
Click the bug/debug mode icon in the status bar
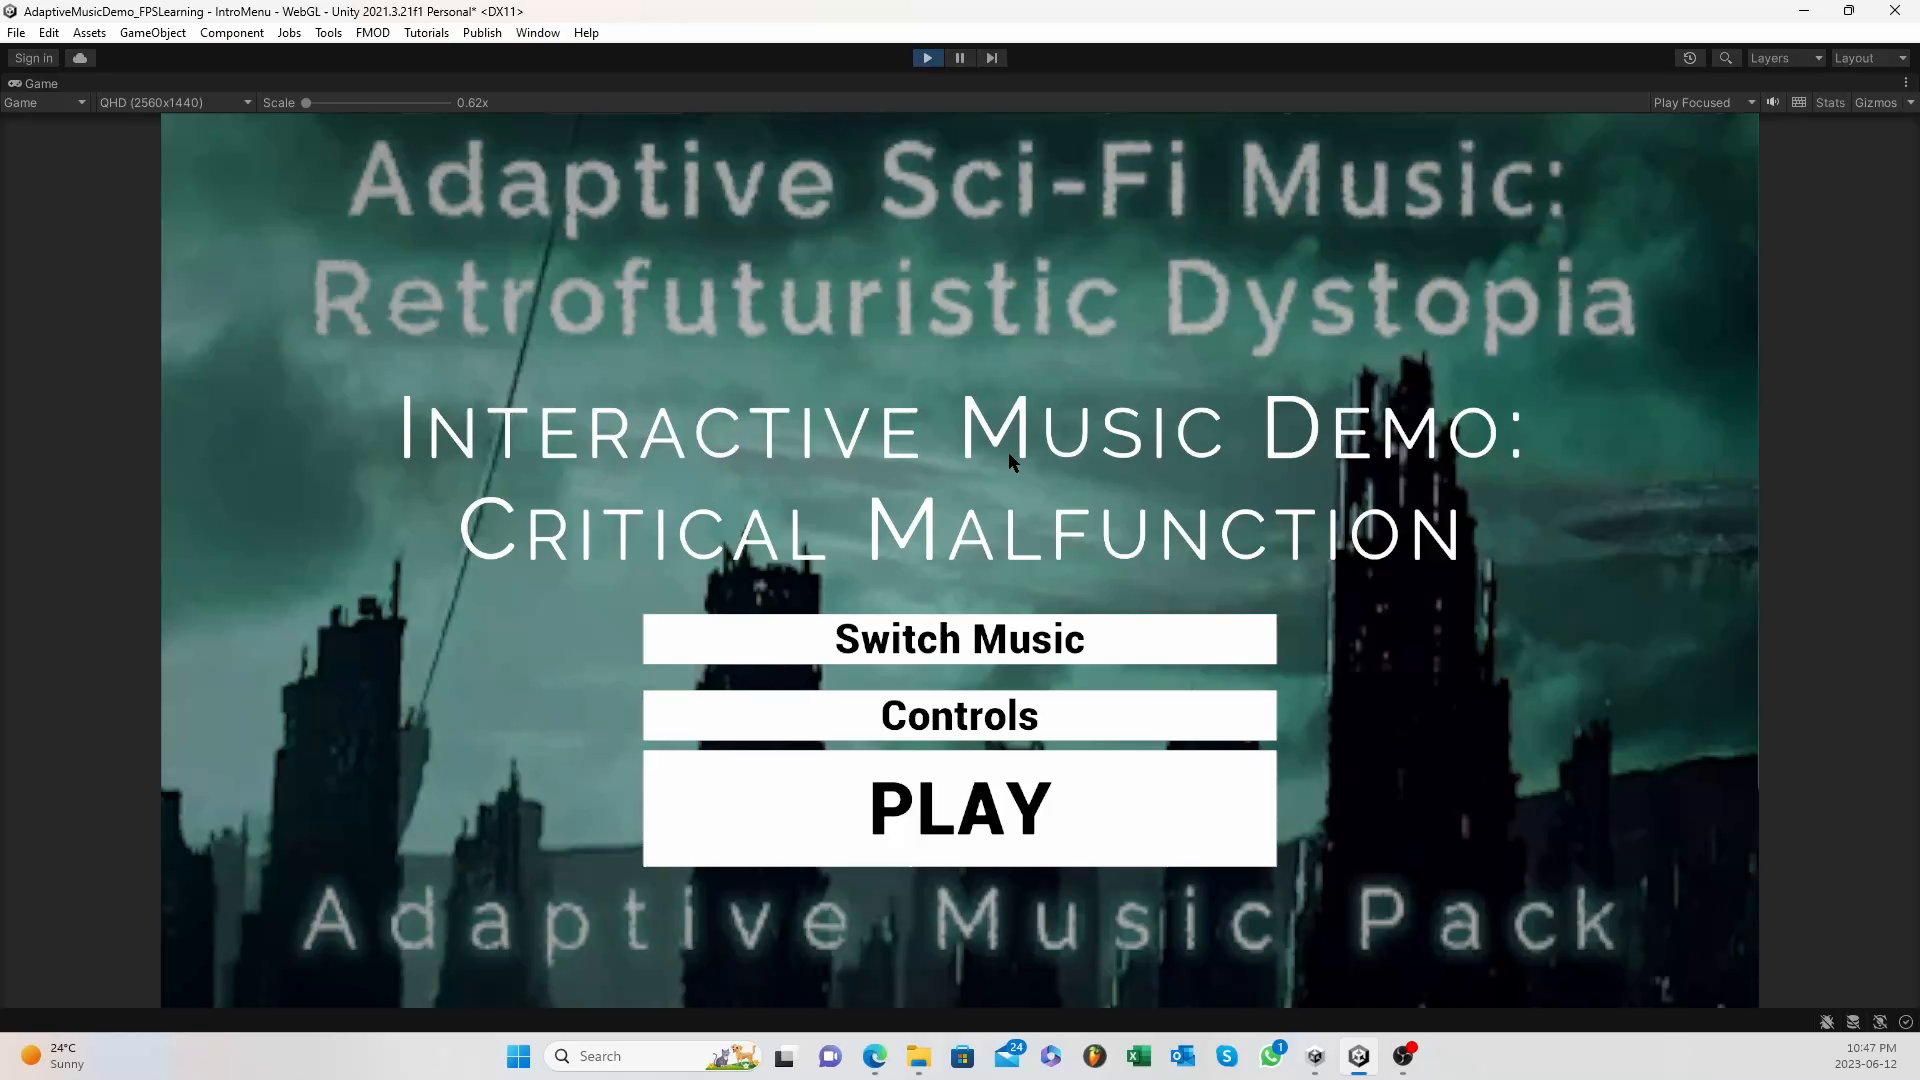click(1827, 1022)
